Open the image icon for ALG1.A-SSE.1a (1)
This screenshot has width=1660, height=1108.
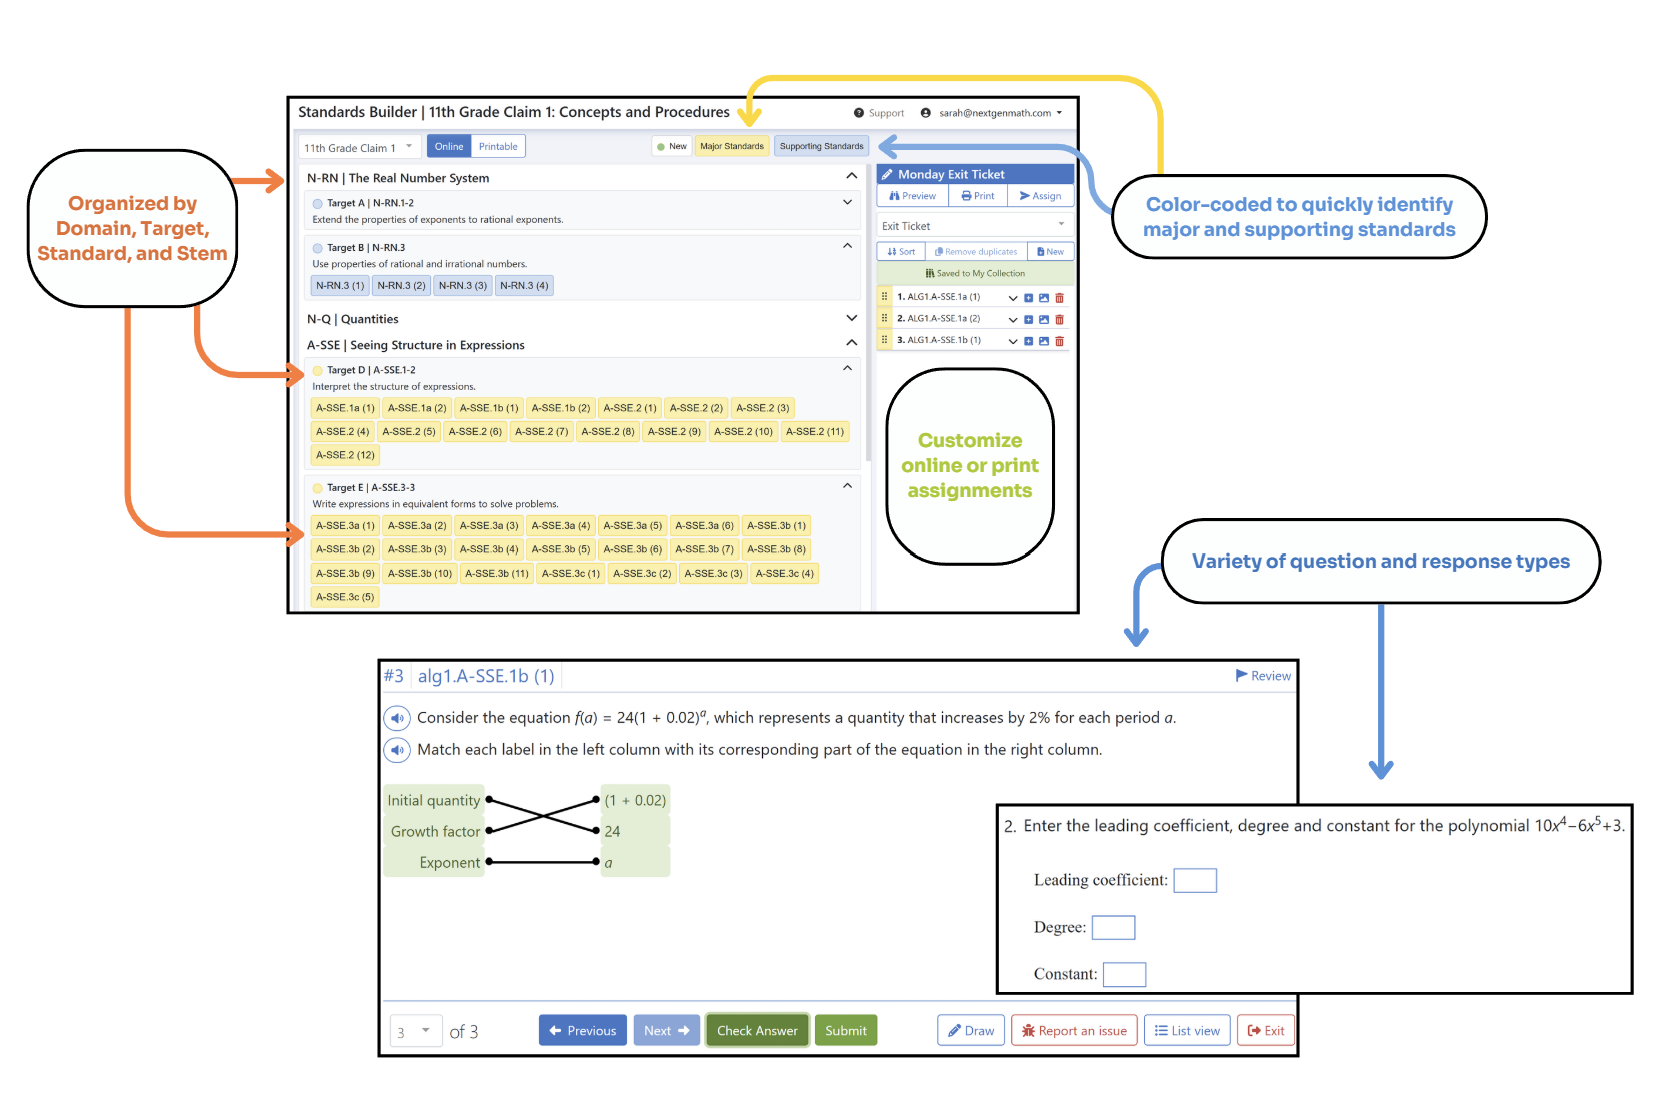pyautogui.click(x=1044, y=298)
